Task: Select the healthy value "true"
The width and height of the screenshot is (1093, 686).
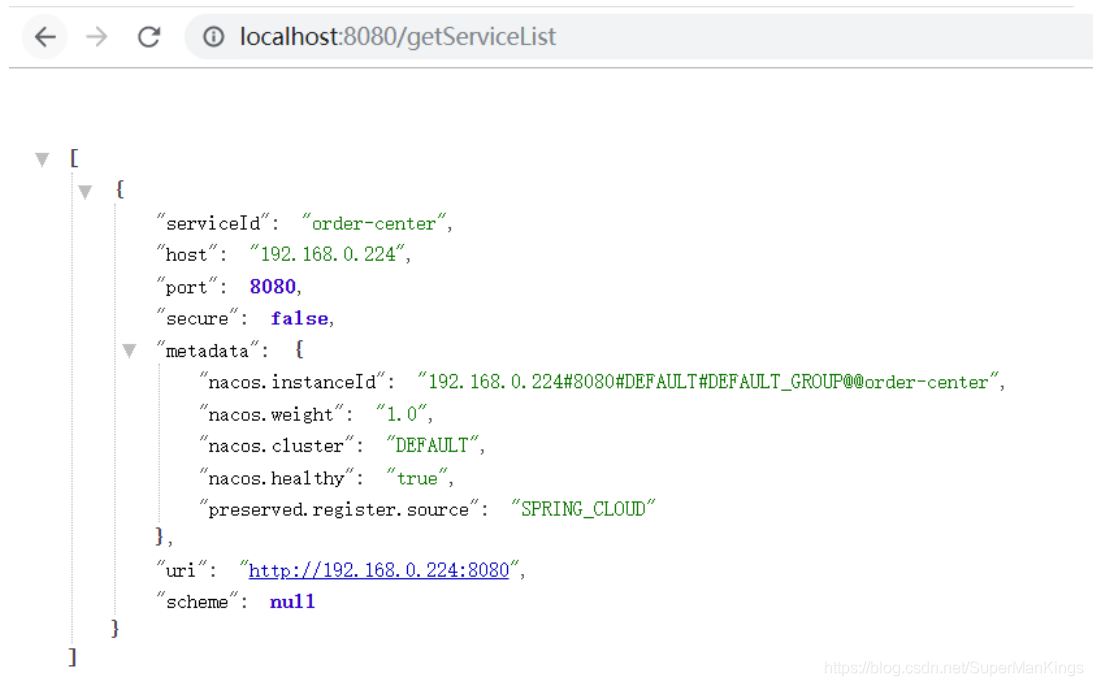Action: 417,478
